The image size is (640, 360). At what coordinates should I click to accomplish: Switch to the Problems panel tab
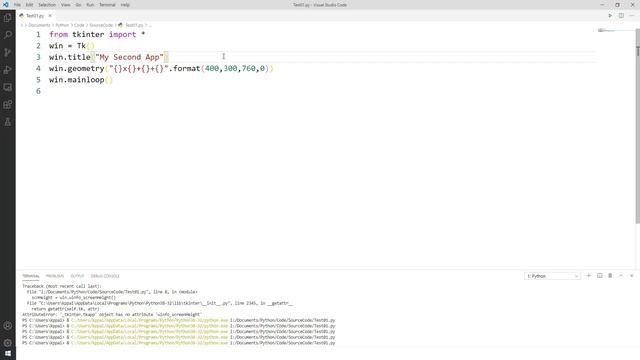[55, 276]
